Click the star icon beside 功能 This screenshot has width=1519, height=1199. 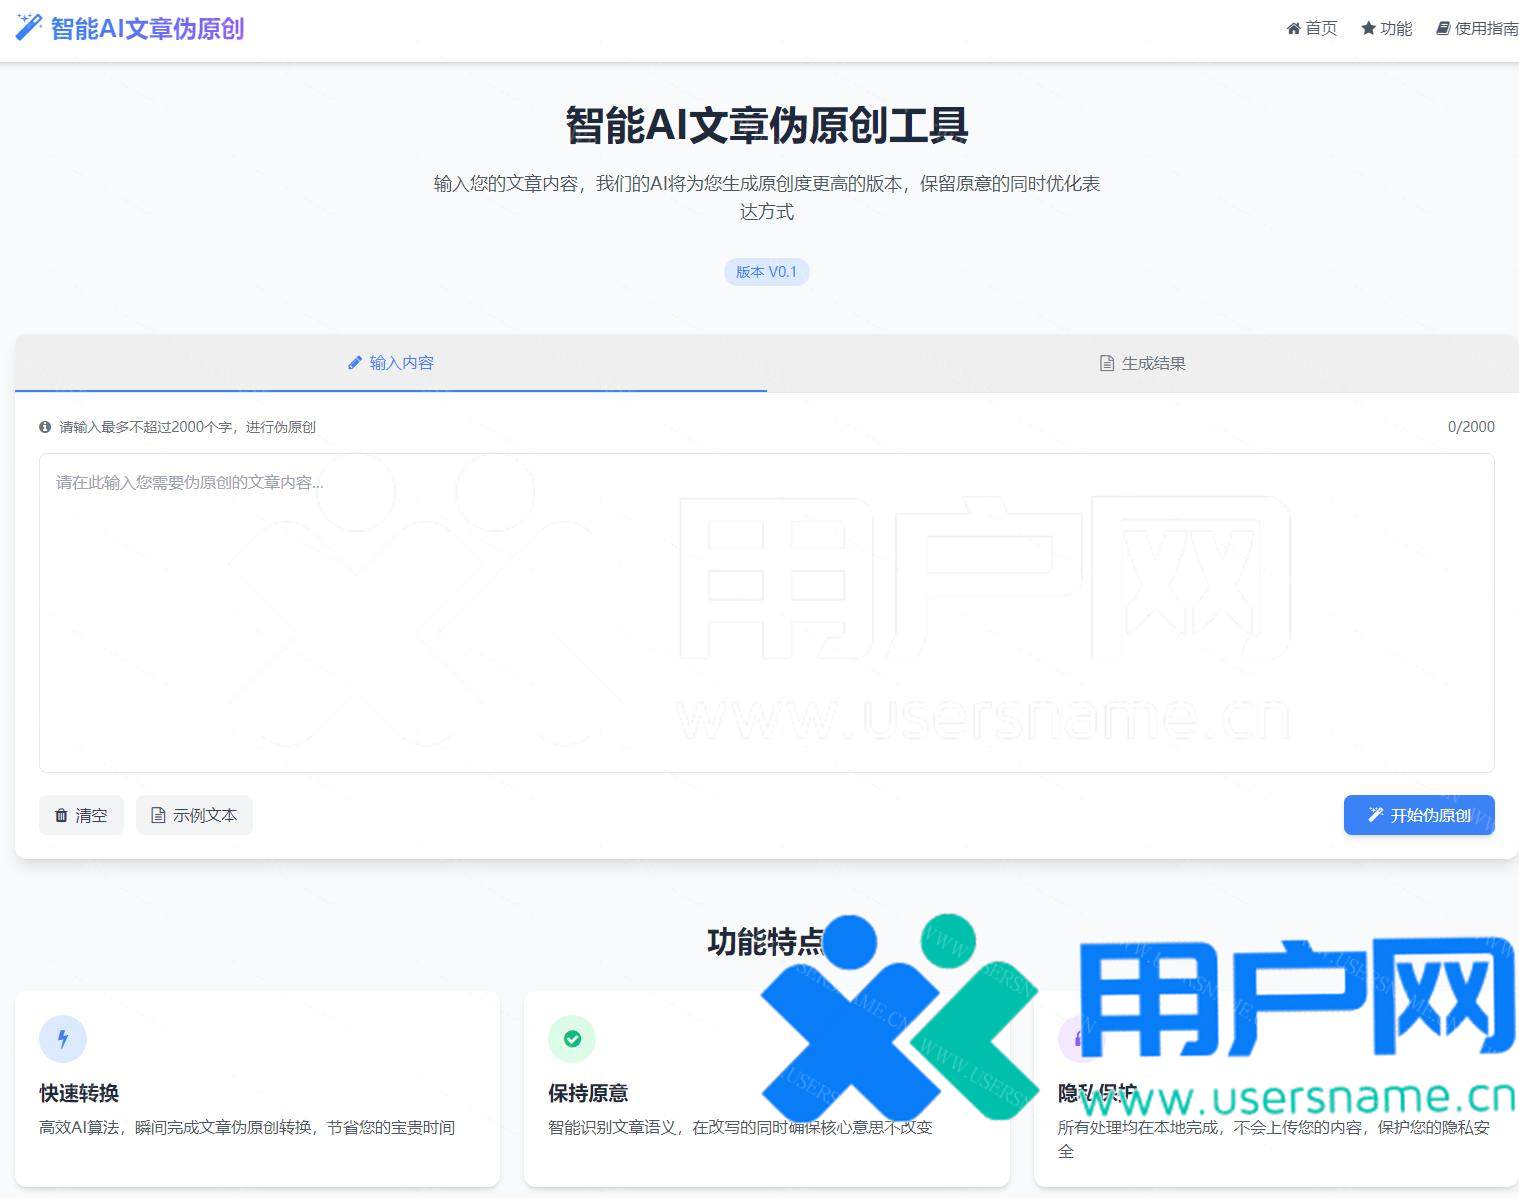1366,28
